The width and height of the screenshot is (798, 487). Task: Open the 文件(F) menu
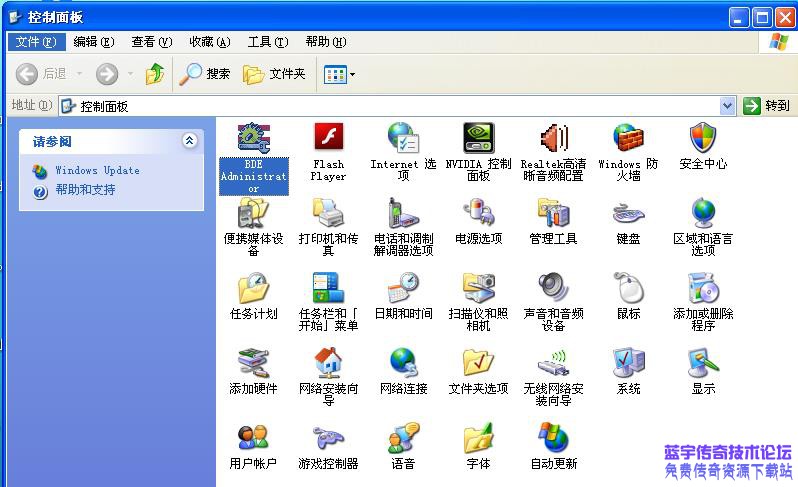tap(36, 42)
